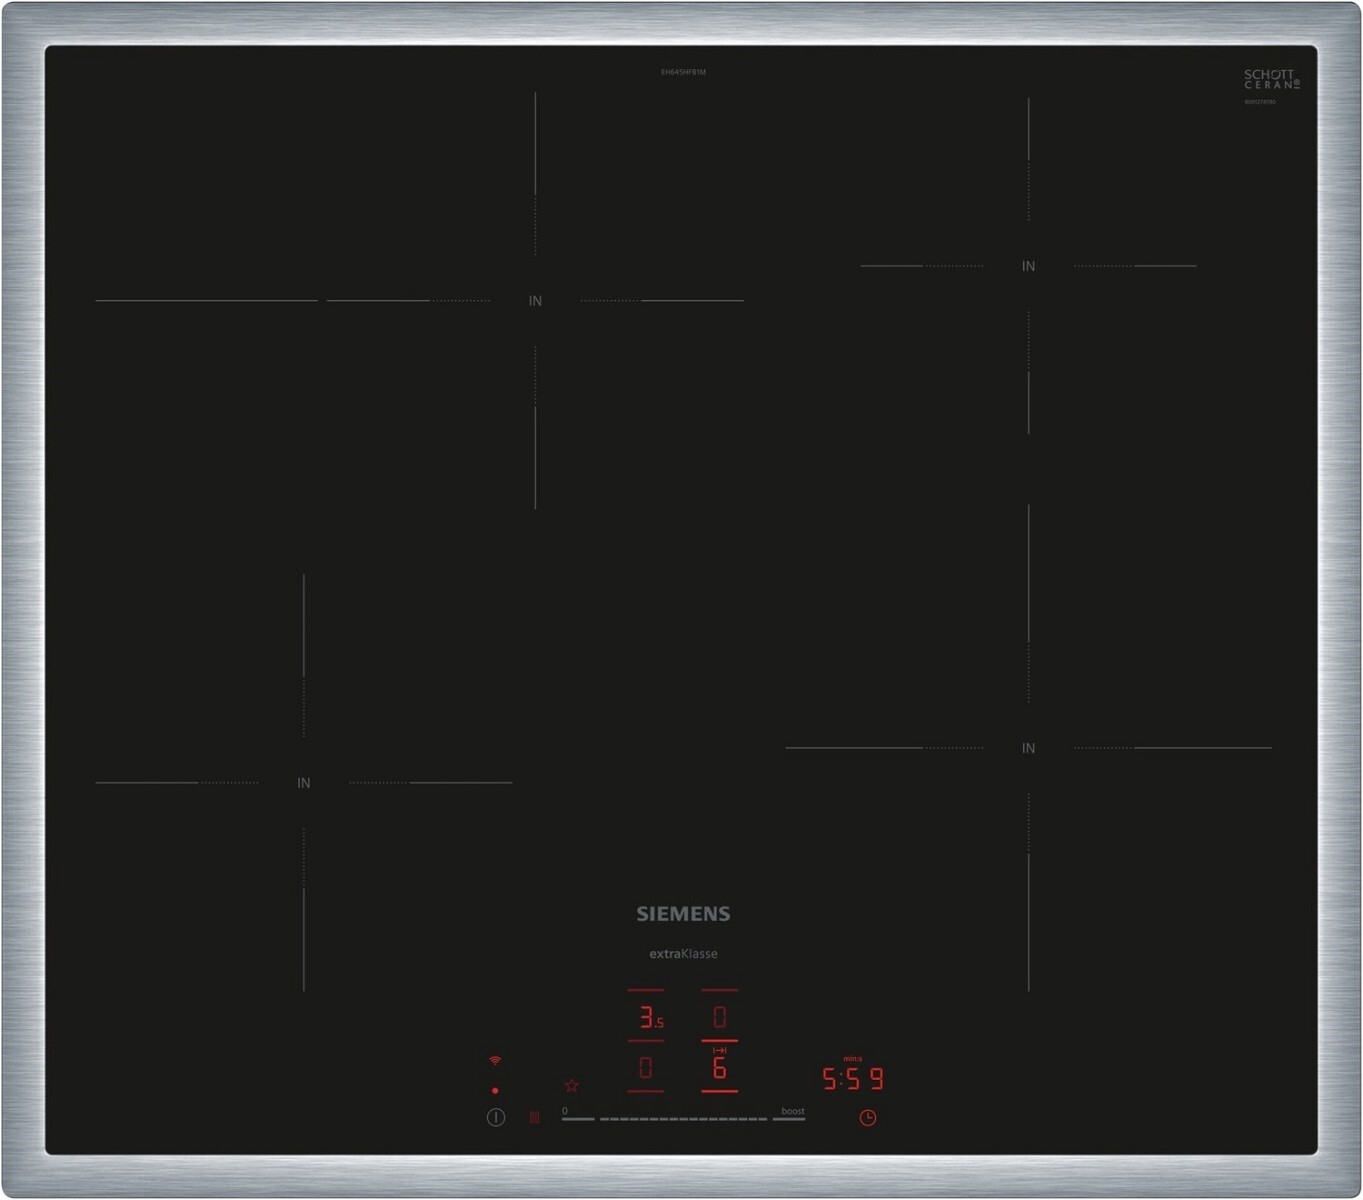Select the active zone showing 6
Viewport: 1363px width, 1200px height.
click(719, 1069)
